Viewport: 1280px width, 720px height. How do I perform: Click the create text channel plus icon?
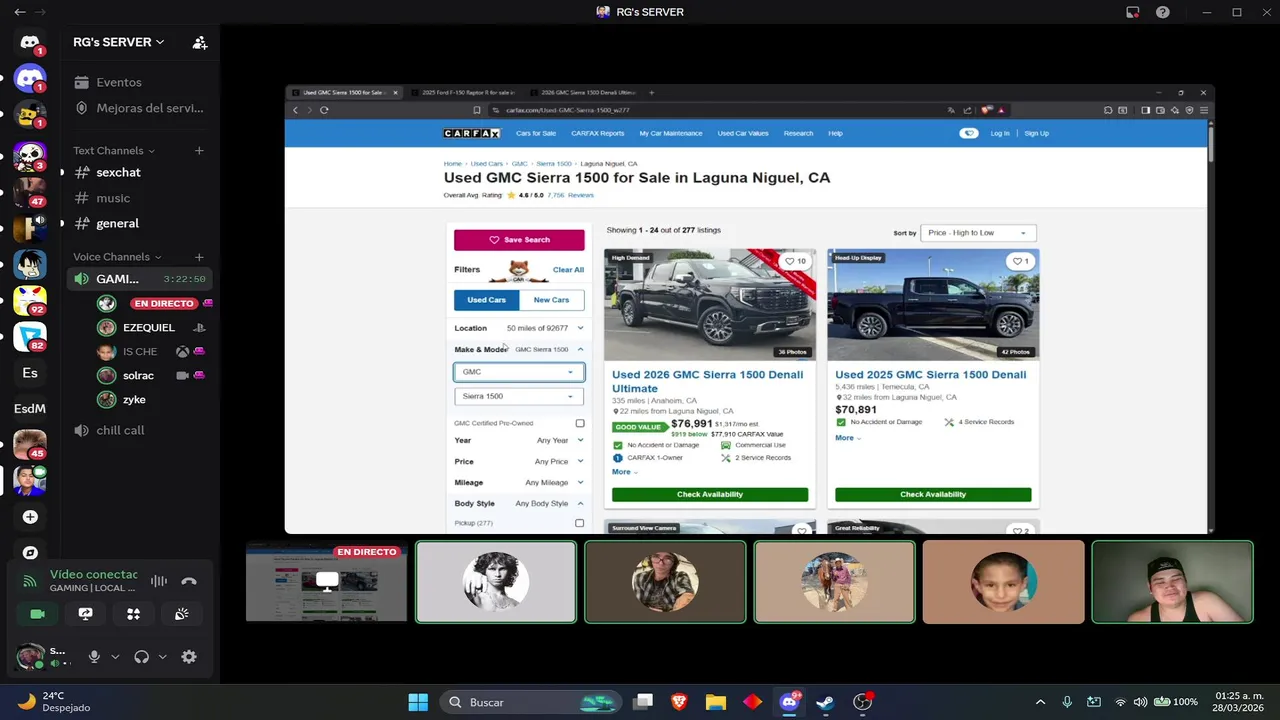coord(199,151)
